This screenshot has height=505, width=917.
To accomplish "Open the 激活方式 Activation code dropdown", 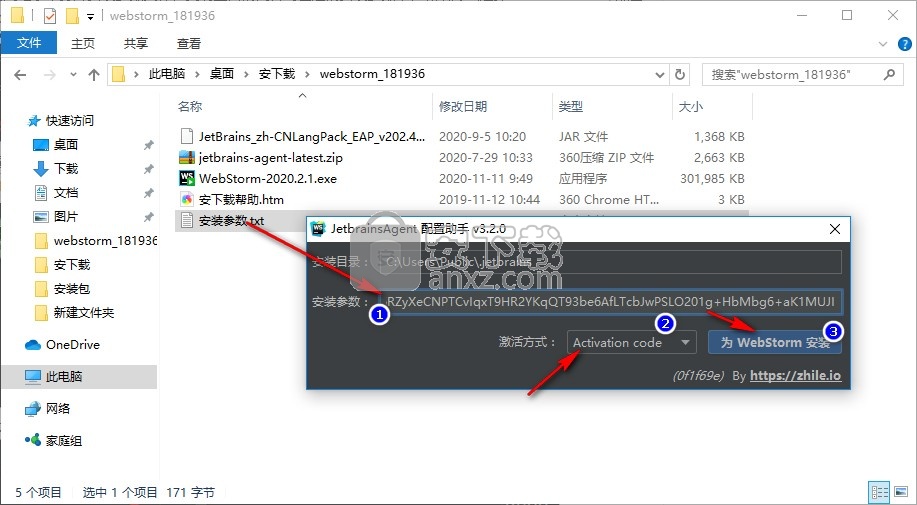I will tap(632, 343).
